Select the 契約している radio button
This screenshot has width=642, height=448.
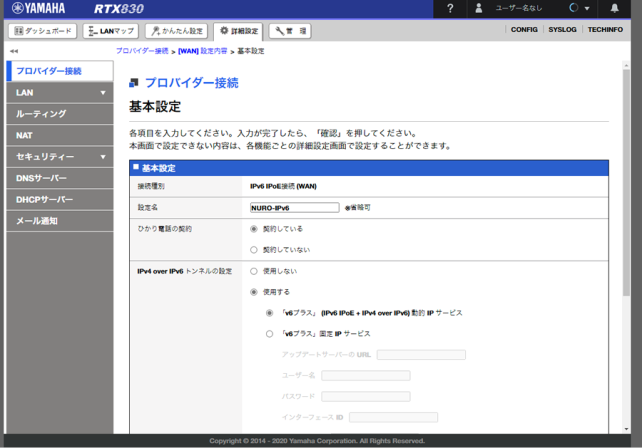pyautogui.click(x=254, y=229)
